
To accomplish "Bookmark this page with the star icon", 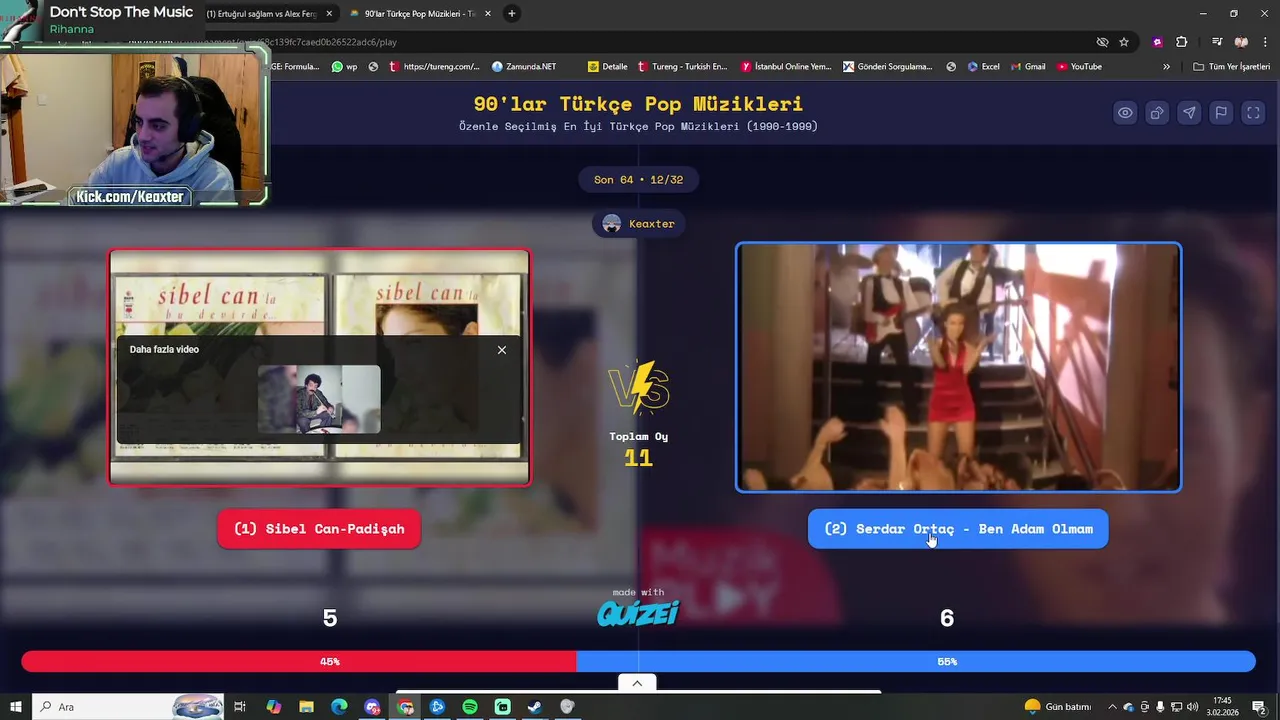I will click(x=1124, y=42).
